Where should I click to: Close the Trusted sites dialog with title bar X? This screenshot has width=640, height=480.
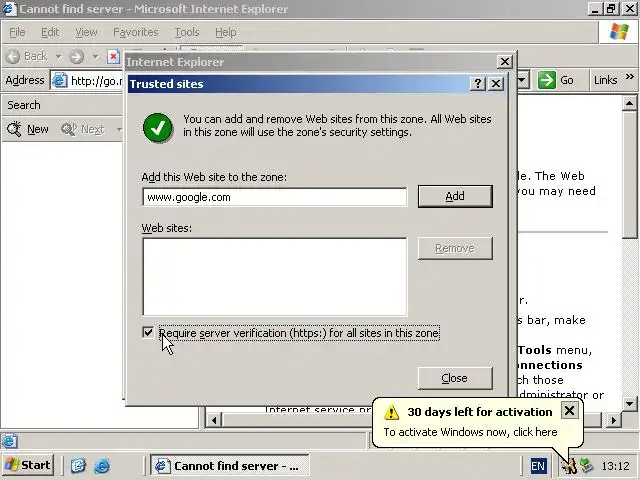point(496,84)
